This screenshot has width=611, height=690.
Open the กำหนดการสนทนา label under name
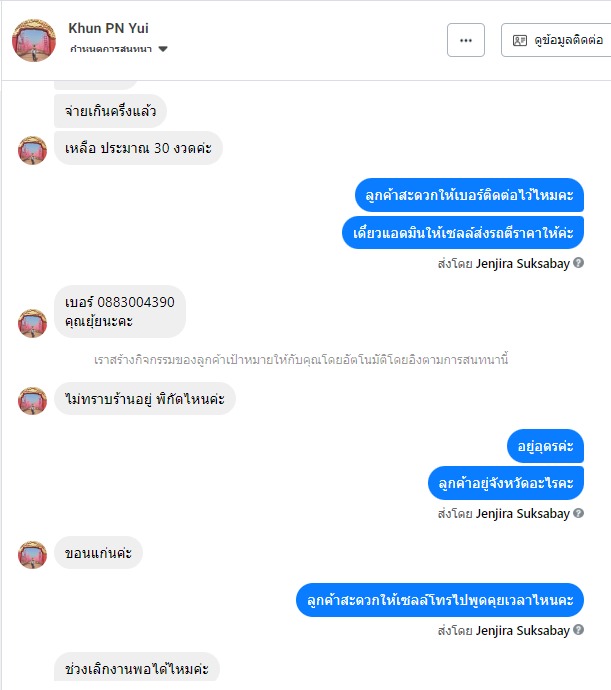[x=111, y=49]
